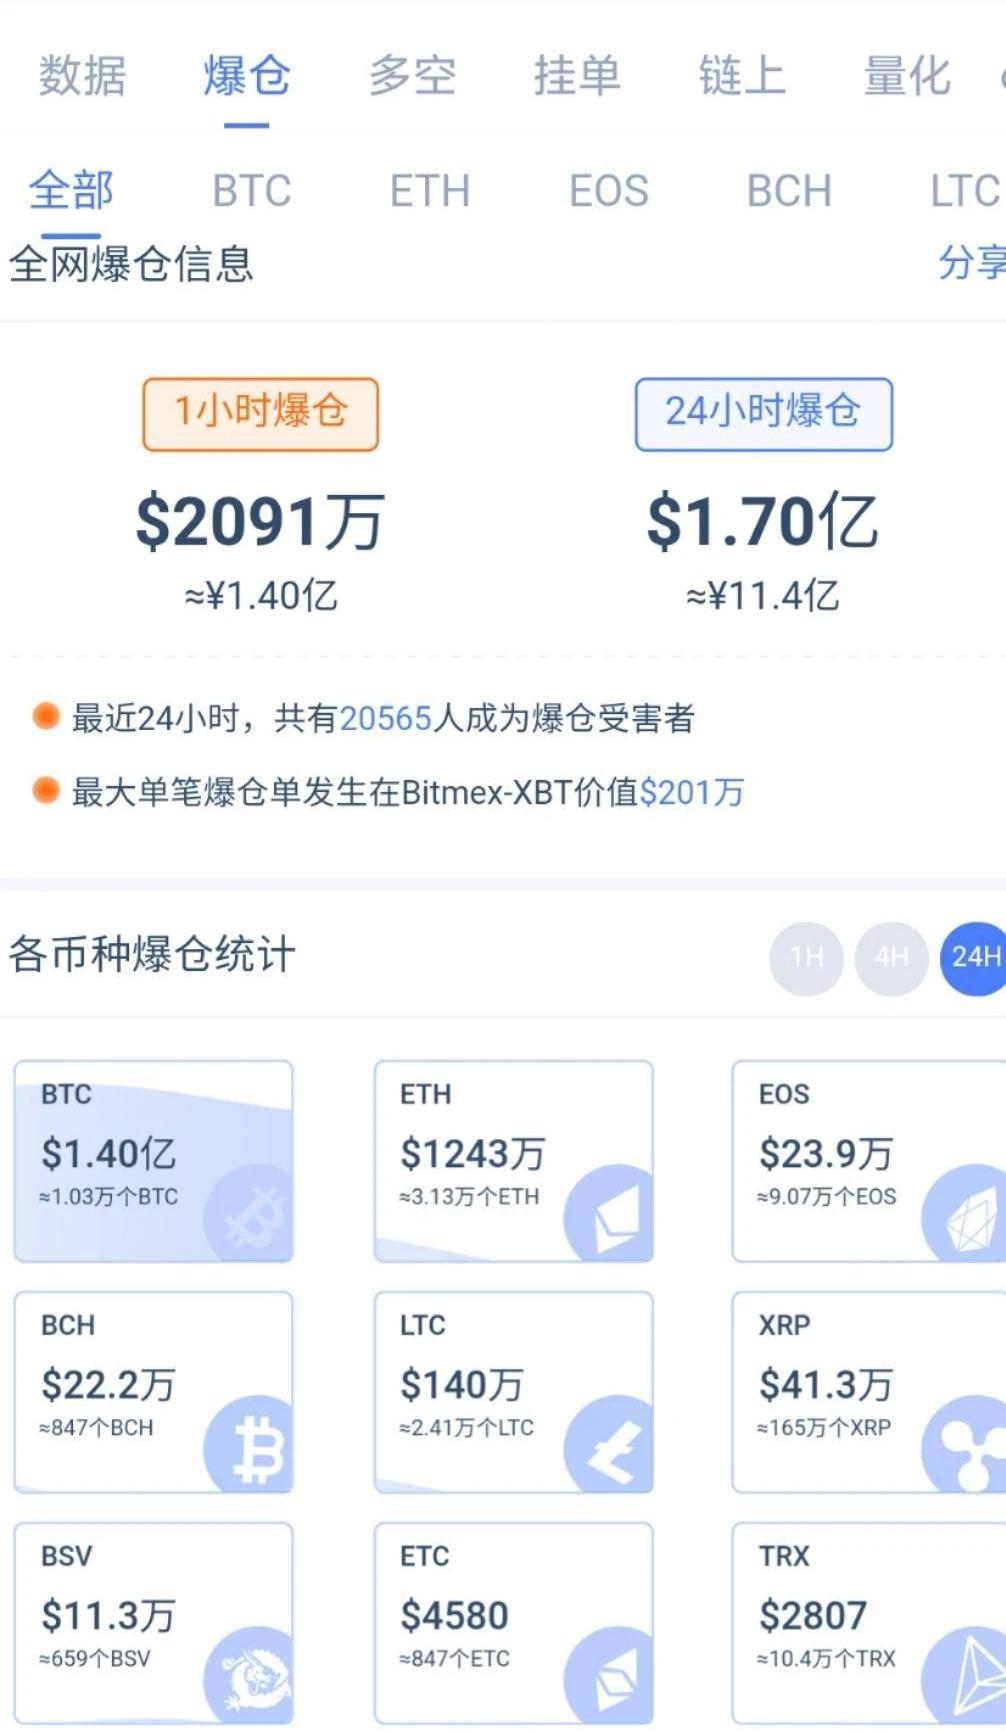Tap the 分享 share link

pyautogui.click(x=972, y=263)
